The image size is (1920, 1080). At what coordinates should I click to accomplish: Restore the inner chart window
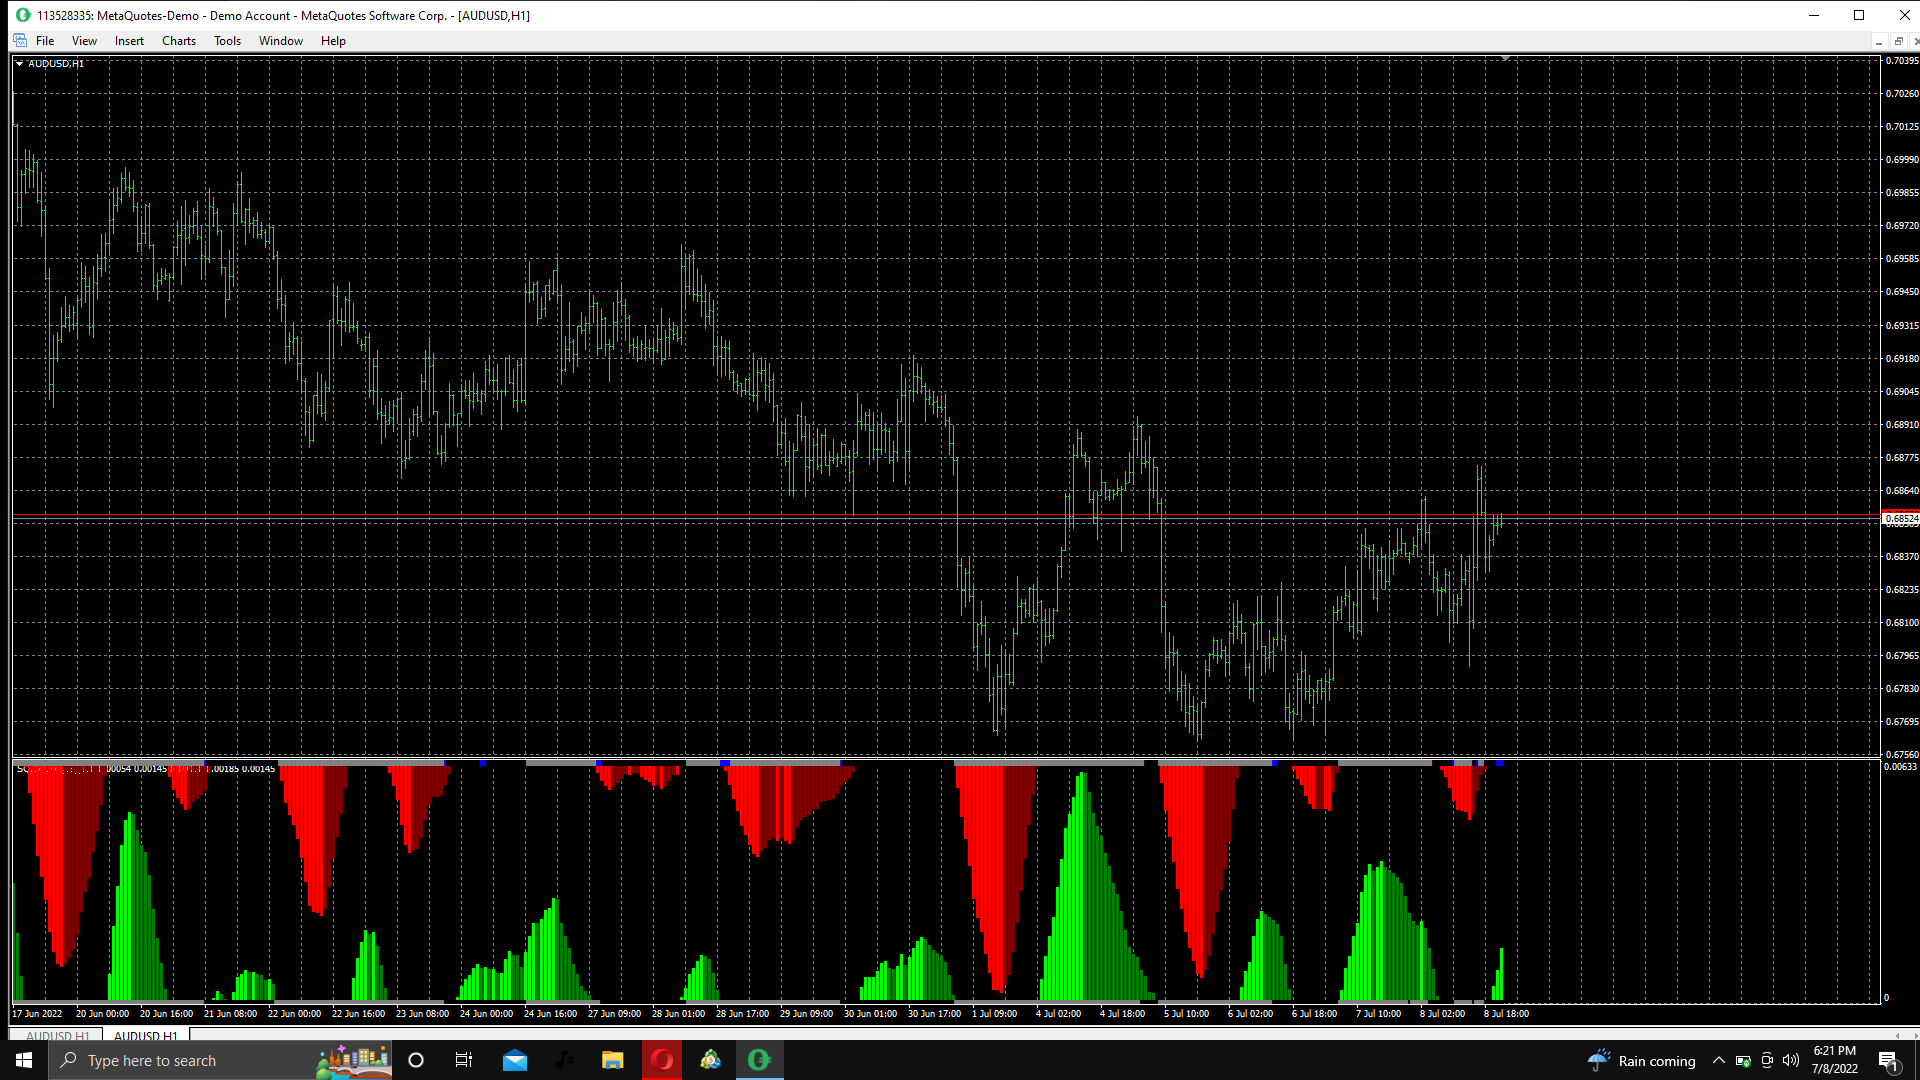(1898, 41)
